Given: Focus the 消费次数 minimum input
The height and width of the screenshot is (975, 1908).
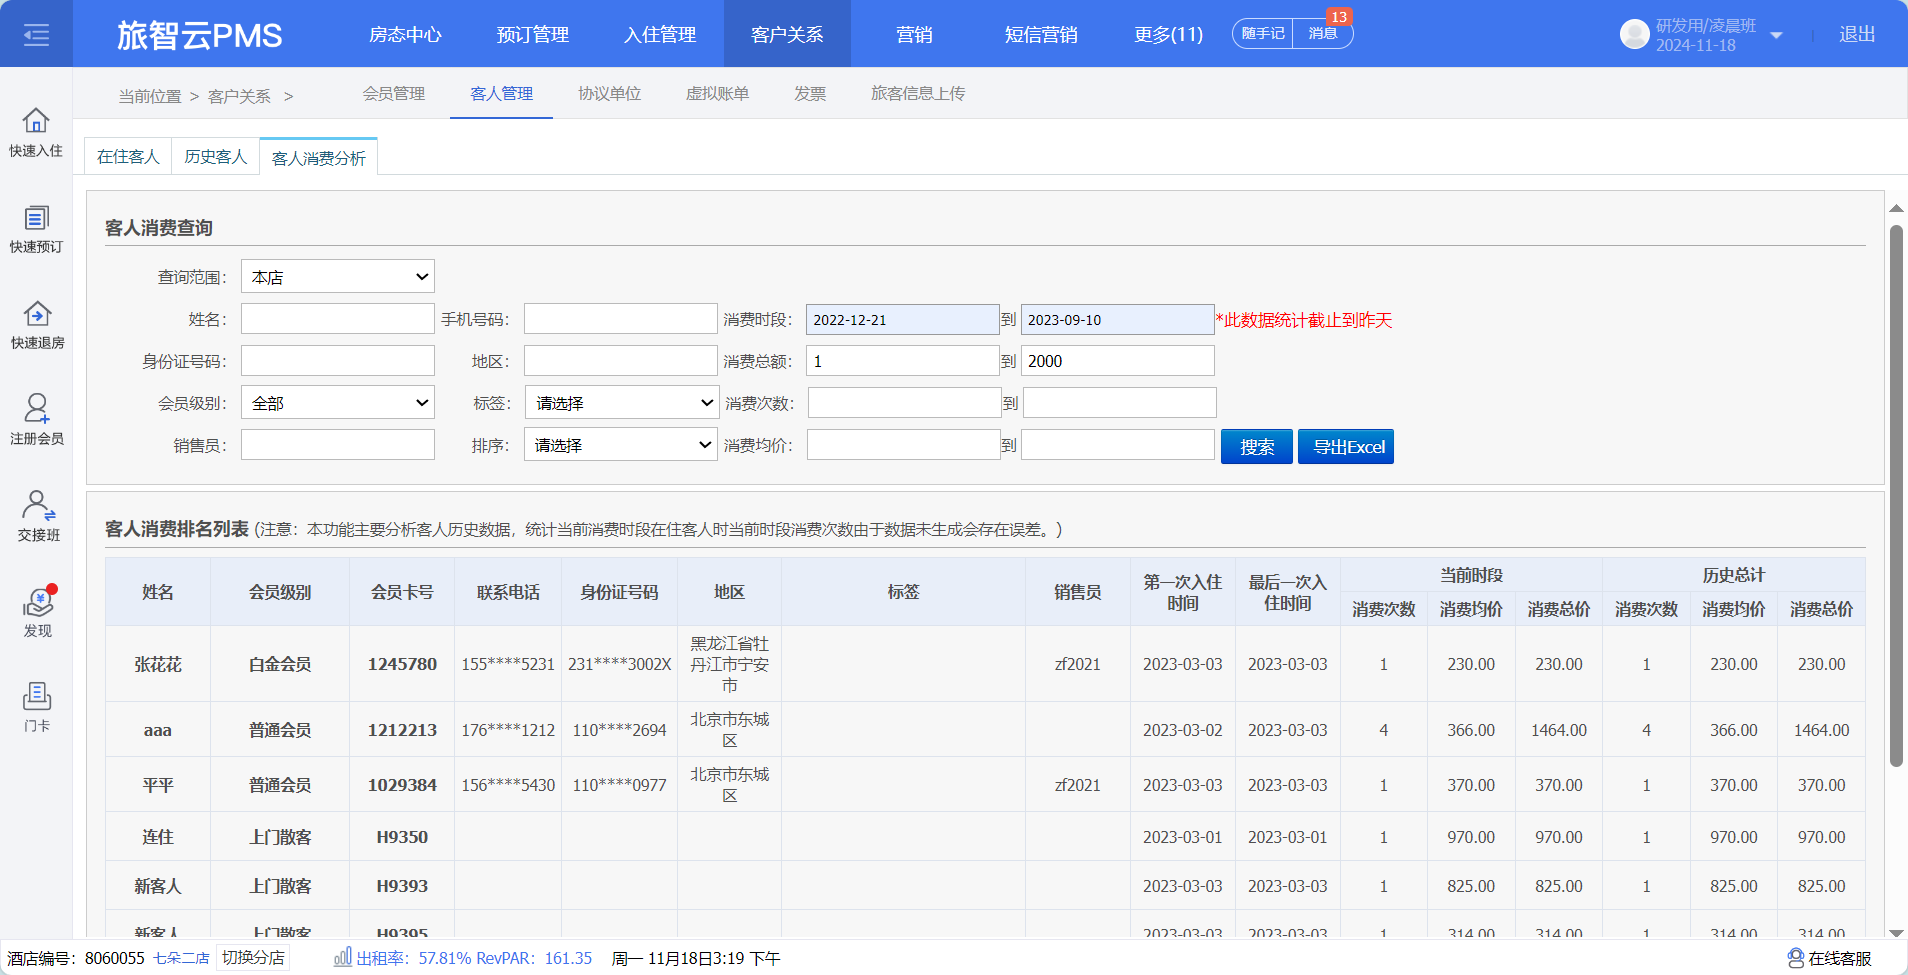Looking at the screenshot, I should [x=904, y=403].
